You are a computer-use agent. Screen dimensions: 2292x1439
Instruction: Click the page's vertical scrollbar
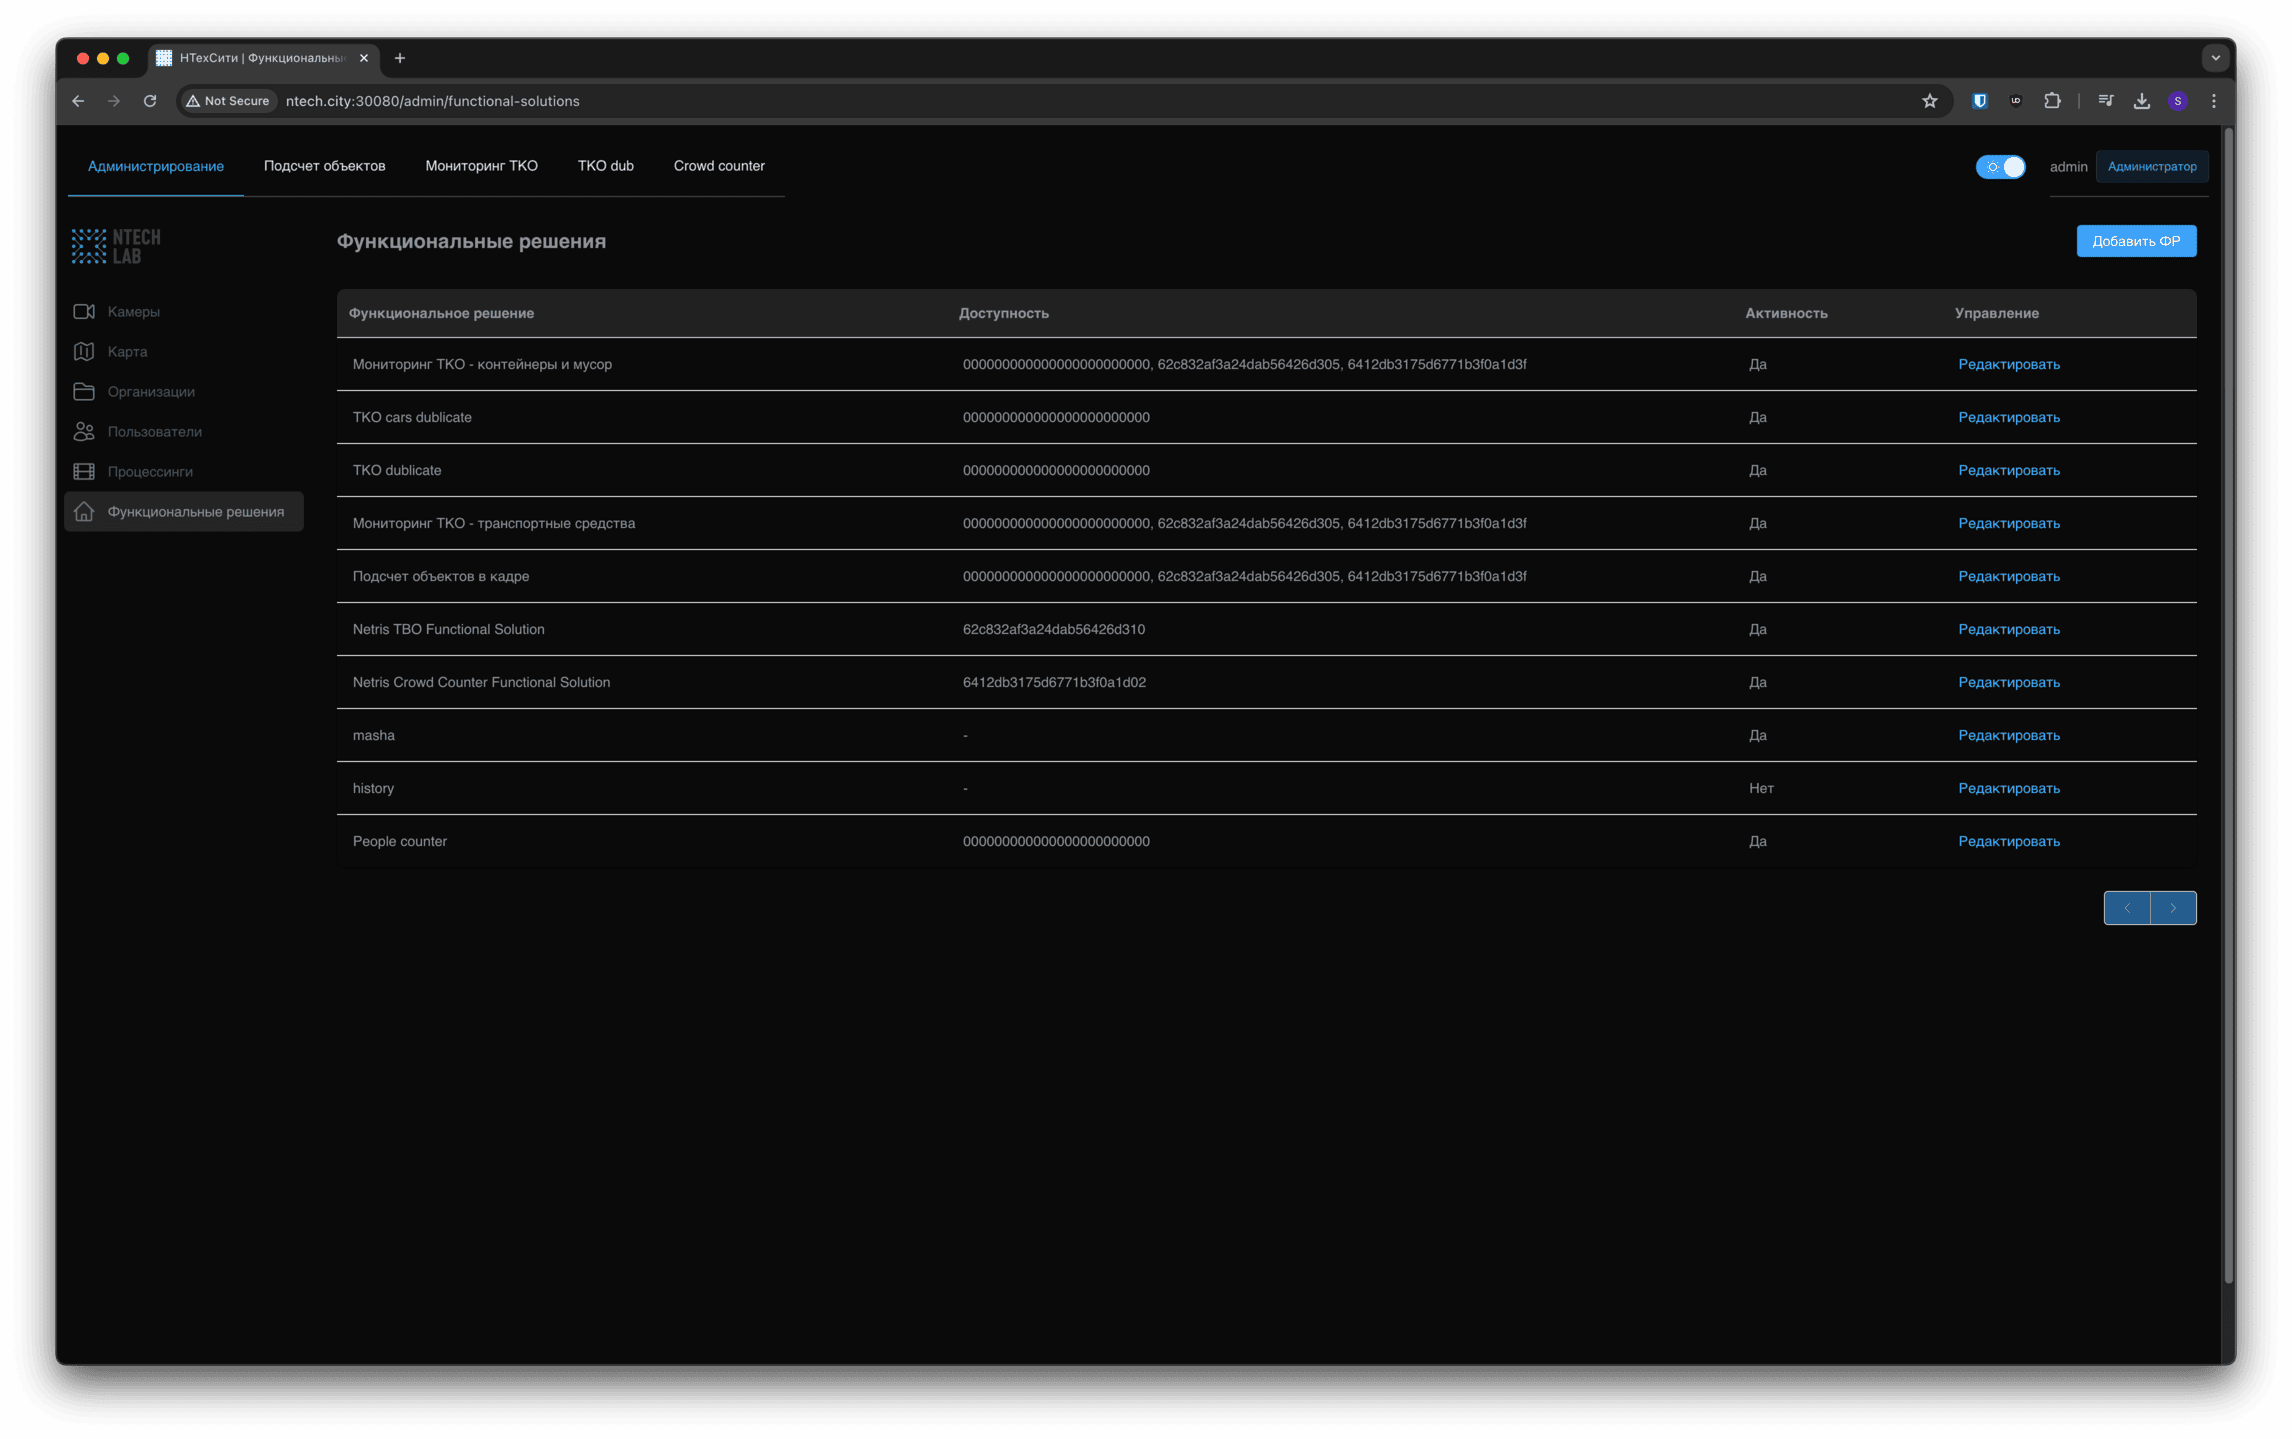[2228, 700]
